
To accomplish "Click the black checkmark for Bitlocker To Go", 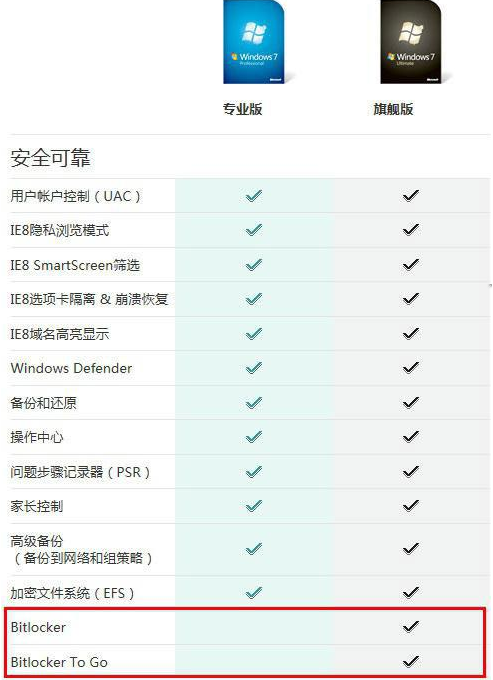I will pos(411,661).
